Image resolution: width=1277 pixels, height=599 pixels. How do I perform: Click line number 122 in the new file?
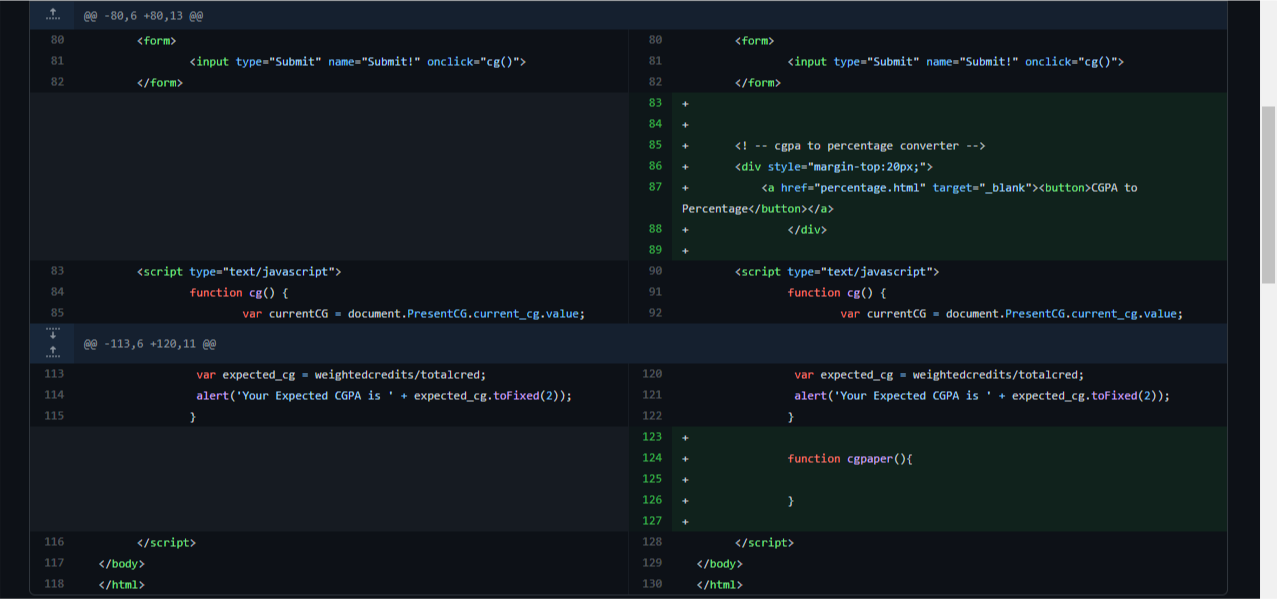tap(652, 416)
